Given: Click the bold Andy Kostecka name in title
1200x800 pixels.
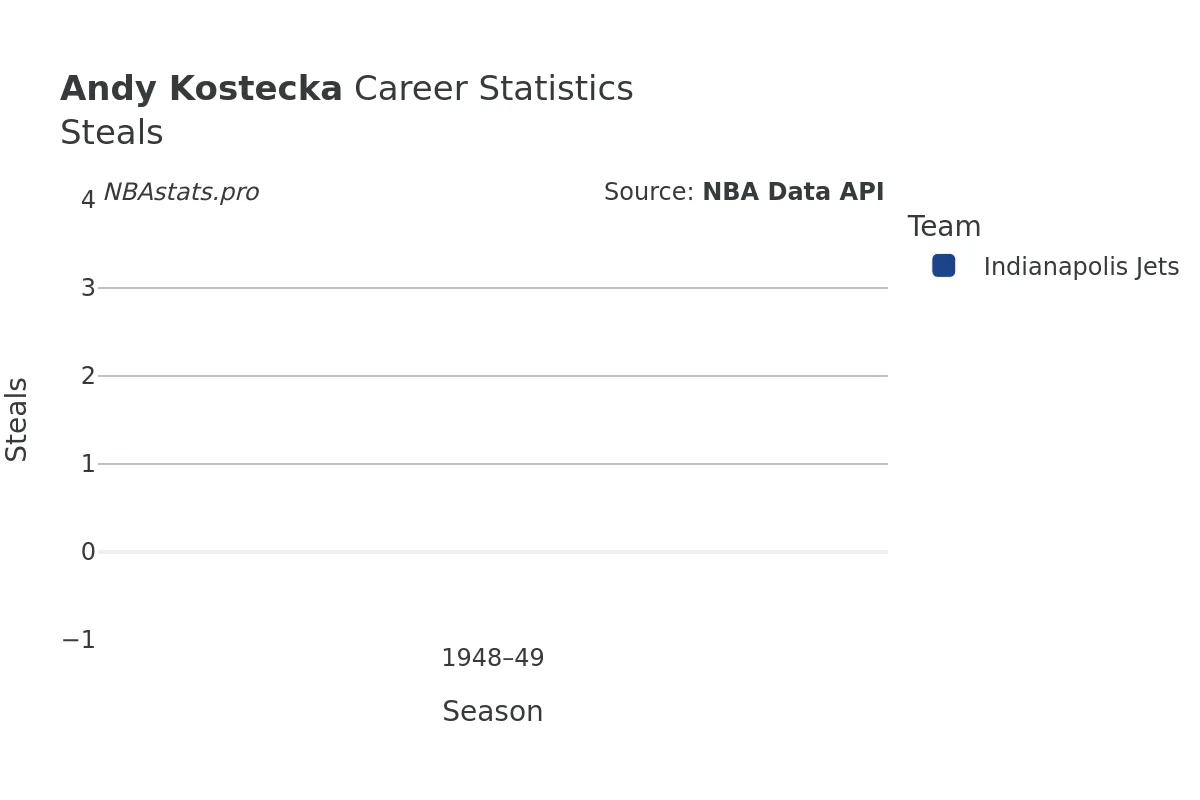Looking at the screenshot, I should click(201, 90).
